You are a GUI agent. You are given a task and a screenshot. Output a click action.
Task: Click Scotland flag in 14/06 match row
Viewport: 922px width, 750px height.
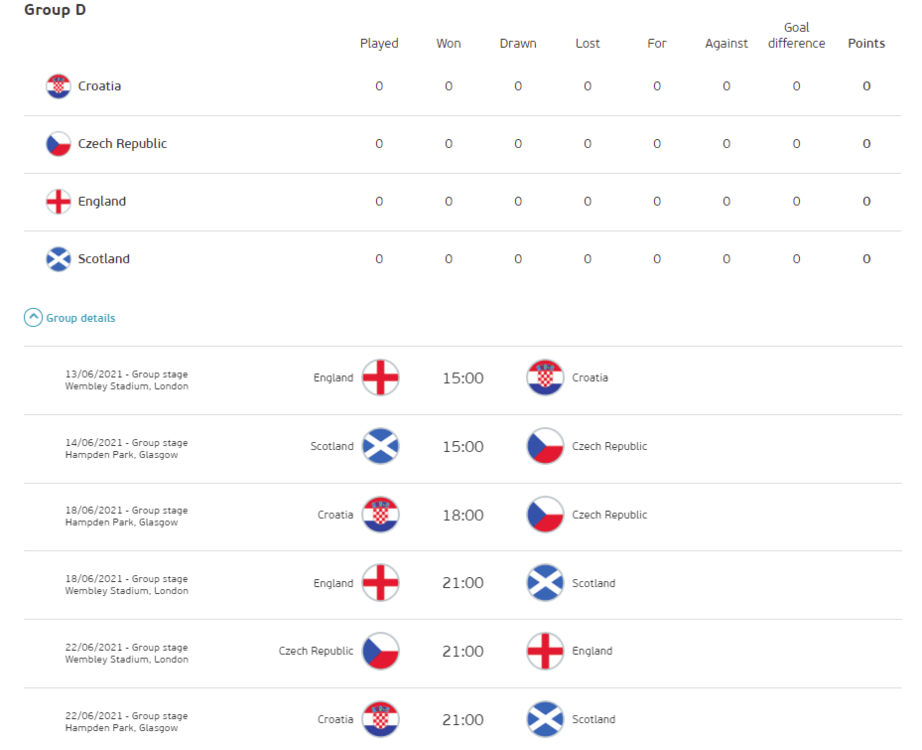click(380, 446)
